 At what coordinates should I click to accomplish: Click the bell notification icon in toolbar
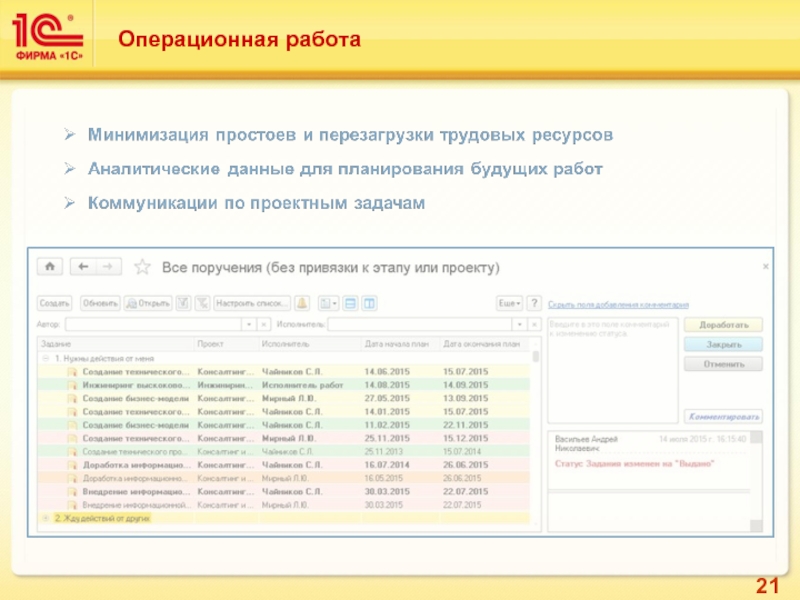tap(302, 303)
